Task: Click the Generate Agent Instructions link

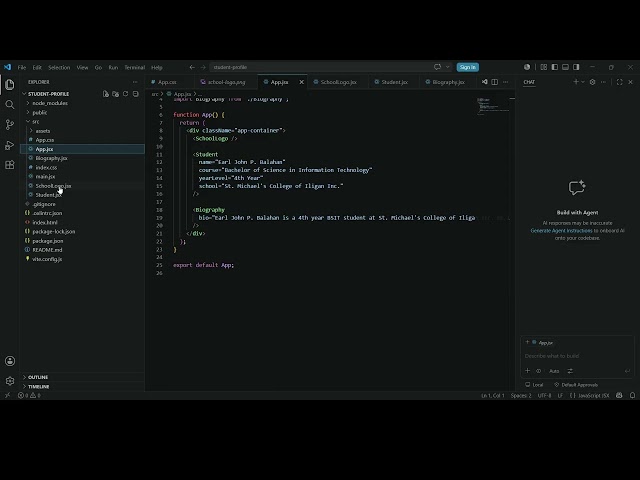Action: [x=561, y=231]
